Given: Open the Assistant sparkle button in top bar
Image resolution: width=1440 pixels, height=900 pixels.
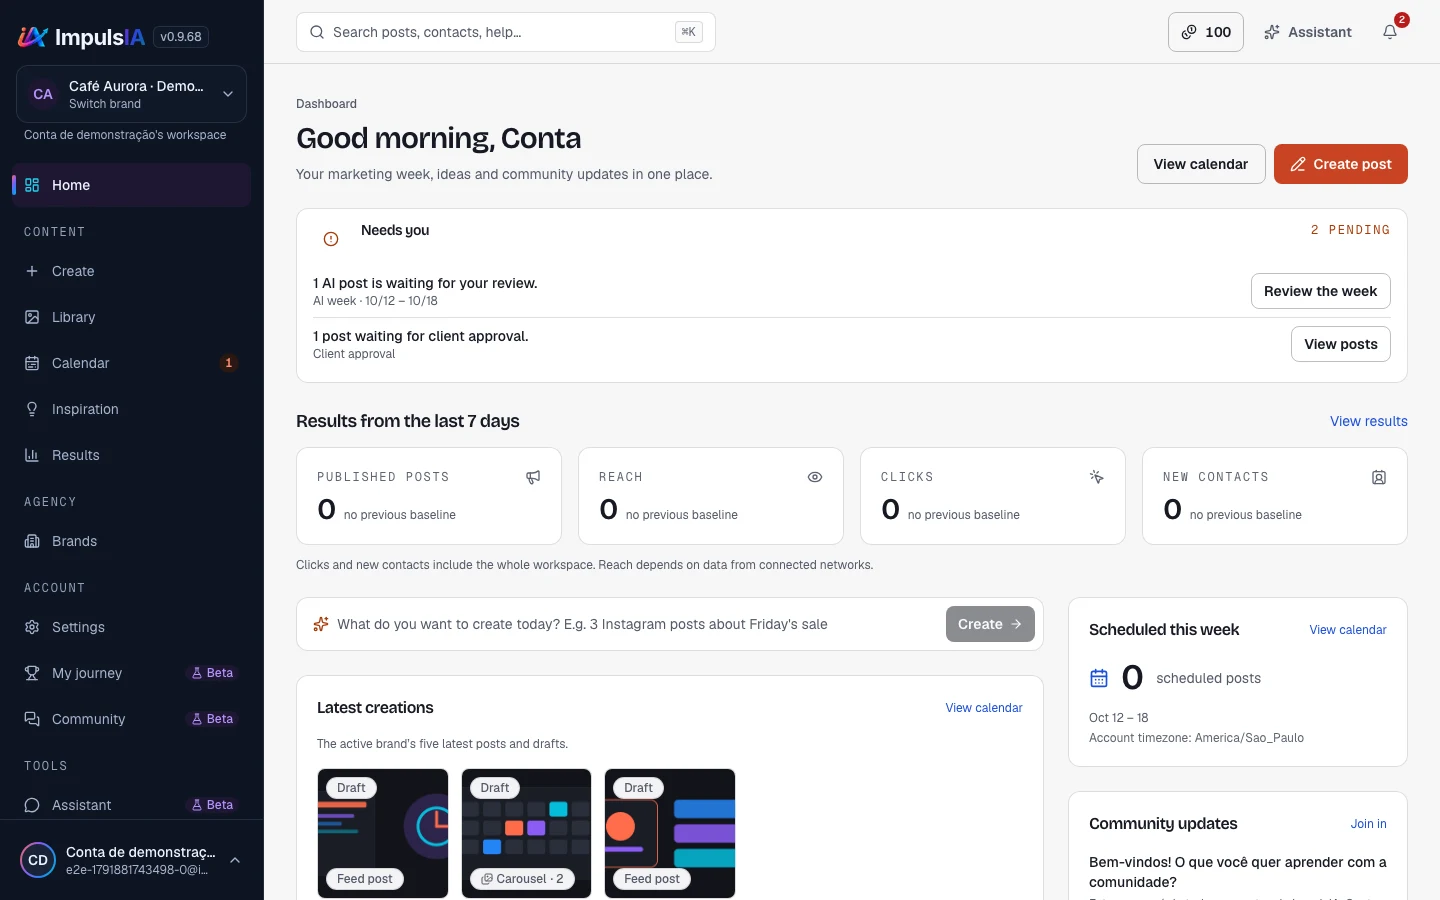Looking at the screenshot, I should [x=1308, y=32].
